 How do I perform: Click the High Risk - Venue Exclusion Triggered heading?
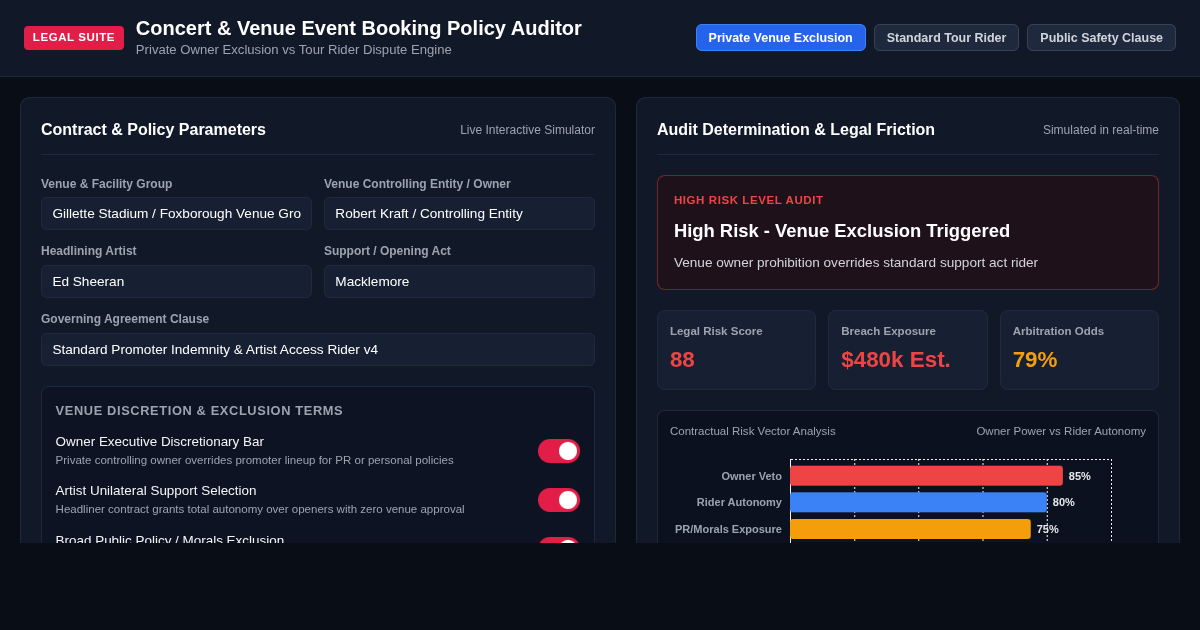842,231
